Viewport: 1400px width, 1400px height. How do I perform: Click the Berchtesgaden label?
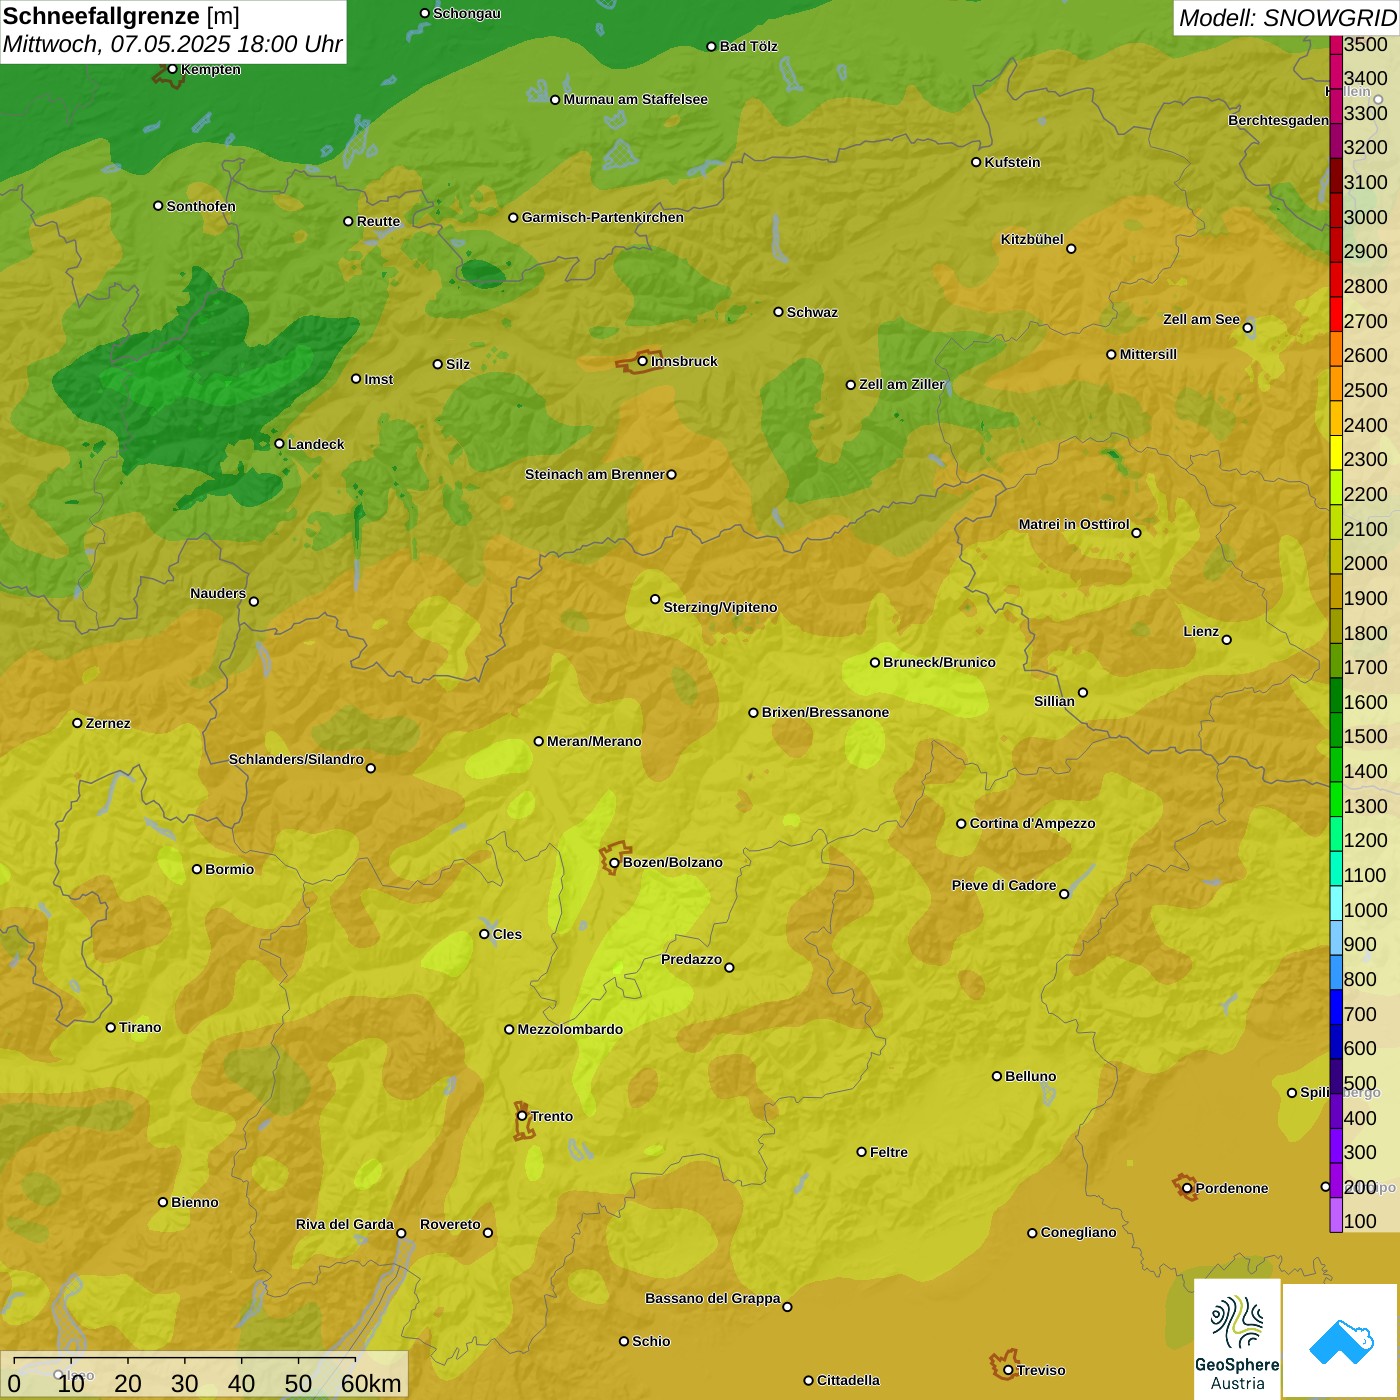(x=1278, y=120)
